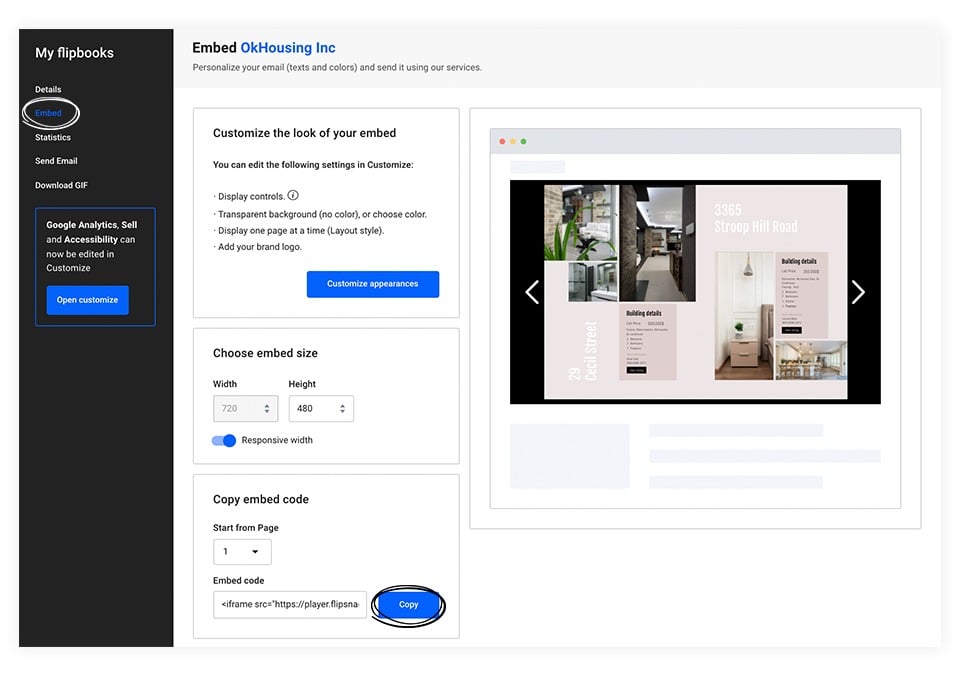Click the Width field showing 720
The width and height of the screenshot is (960, 676).
[x=246, y=408]
